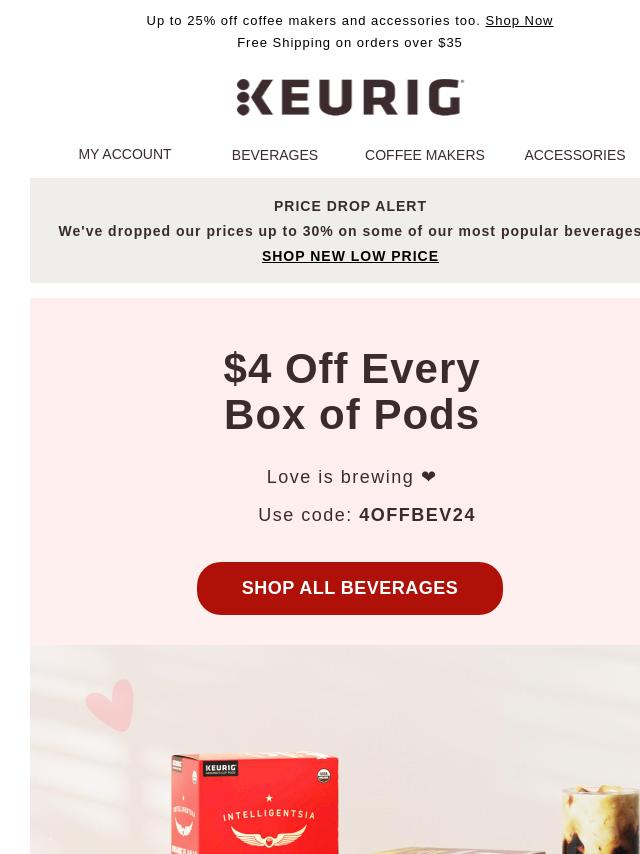The image size is (640, 854).
Task: Follow the SHOP NEW LOW PRICE link
Action: tap(350, 256)
